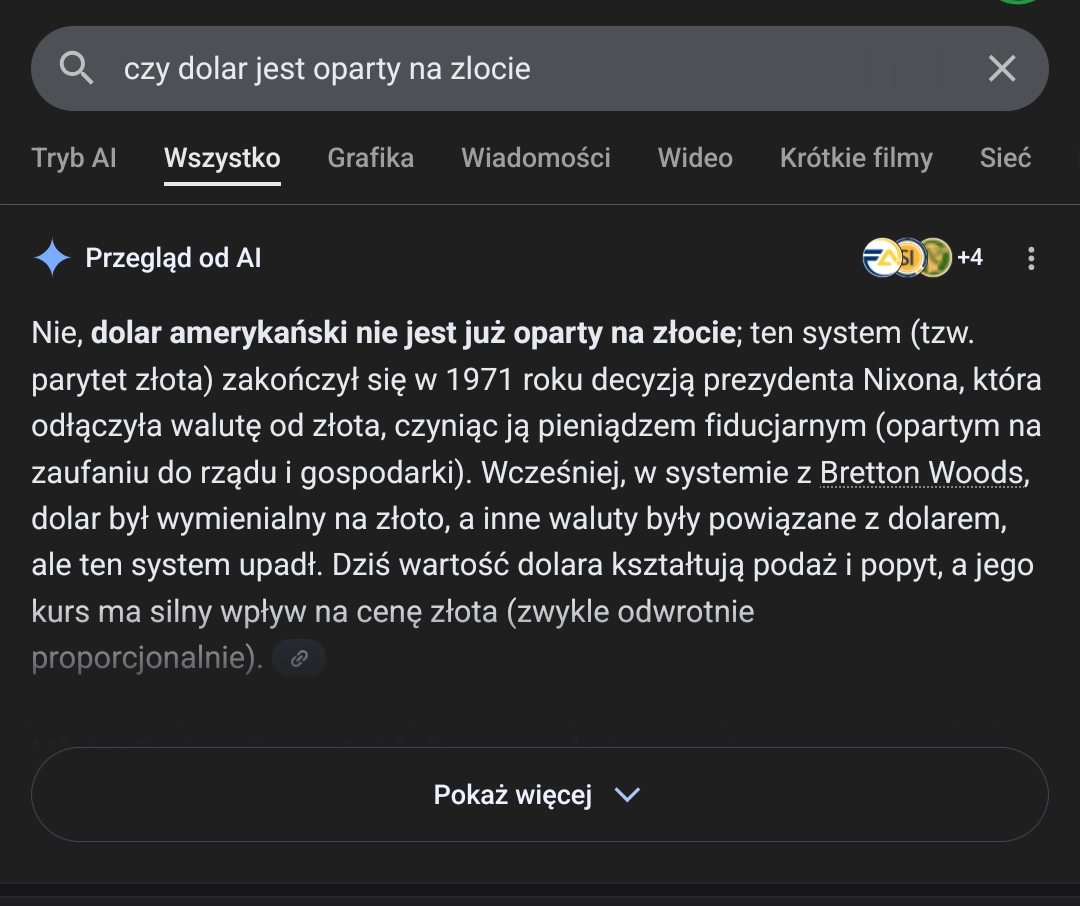Open the three-dot AI overview options menu
The image size is (1080, 906).
click(x=1031, y=259)
